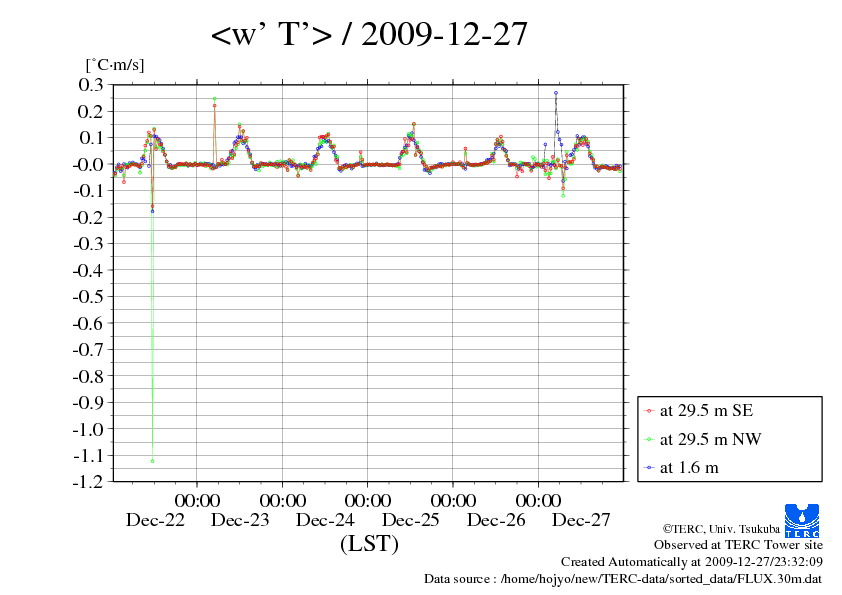Click x-axis date label Dec-22

point(155,520)
